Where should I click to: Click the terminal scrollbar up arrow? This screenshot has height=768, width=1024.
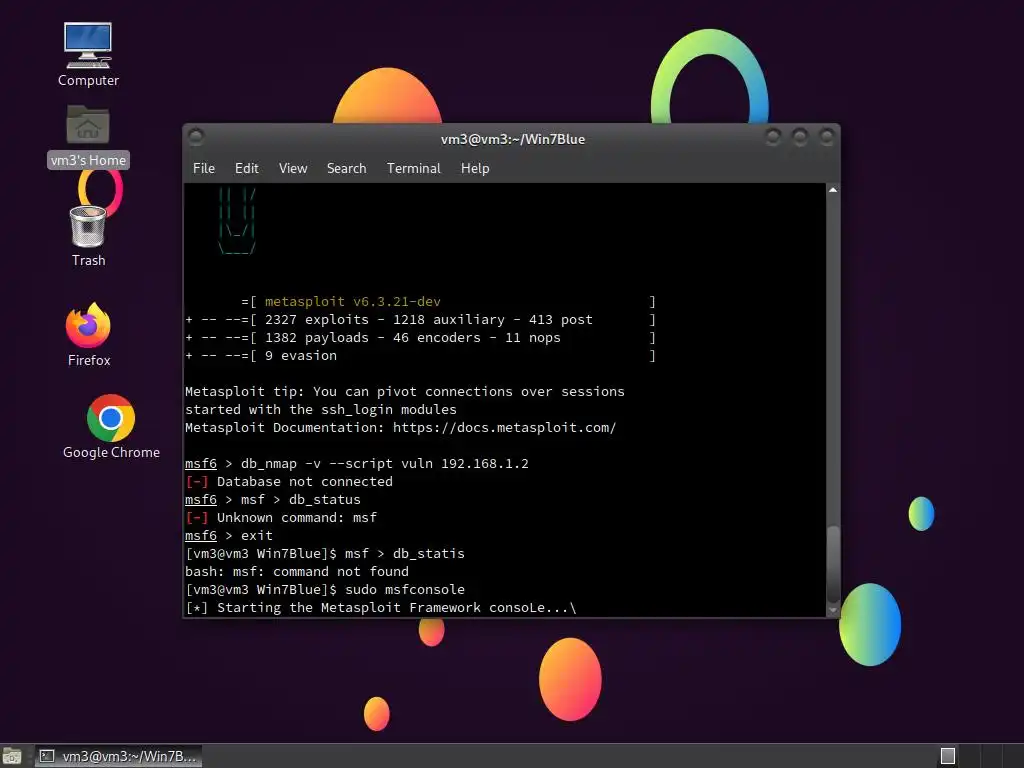pos(833,190)
